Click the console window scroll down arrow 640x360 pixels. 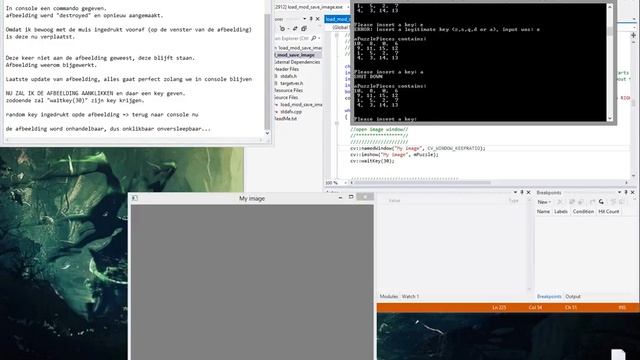coord(610,118)
